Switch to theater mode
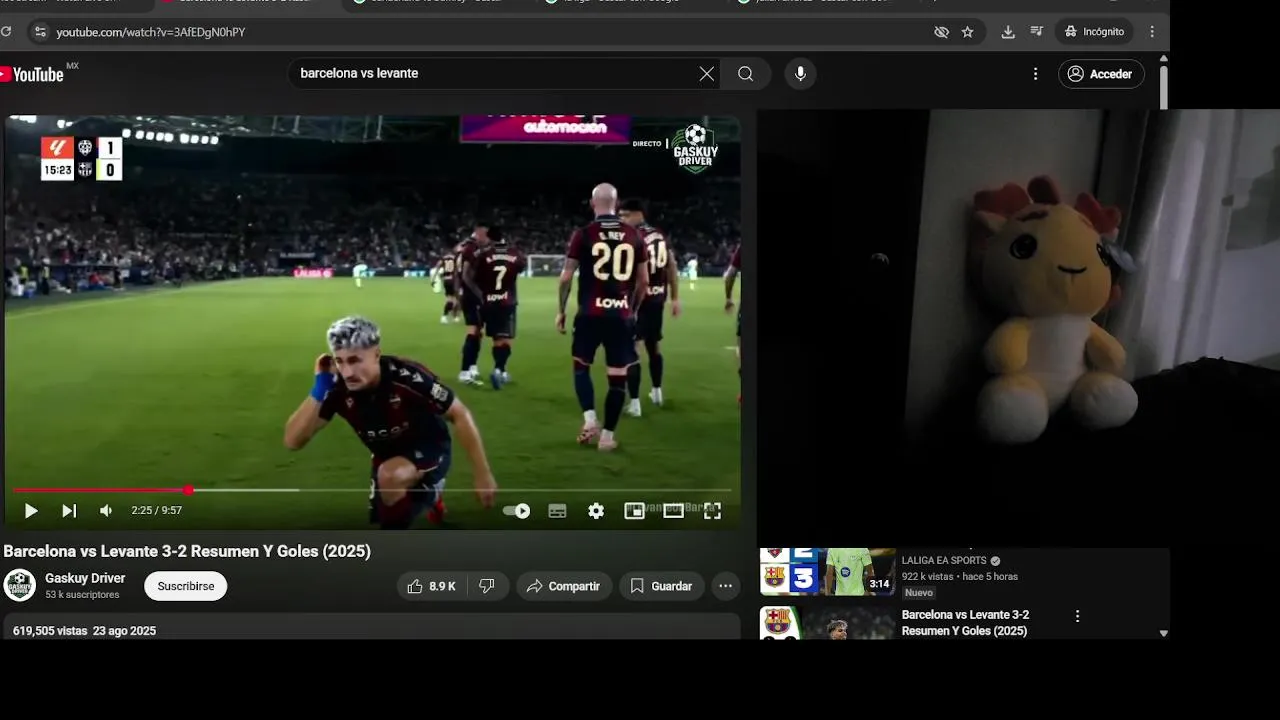 pyautogui.click(x=673, y=511)
